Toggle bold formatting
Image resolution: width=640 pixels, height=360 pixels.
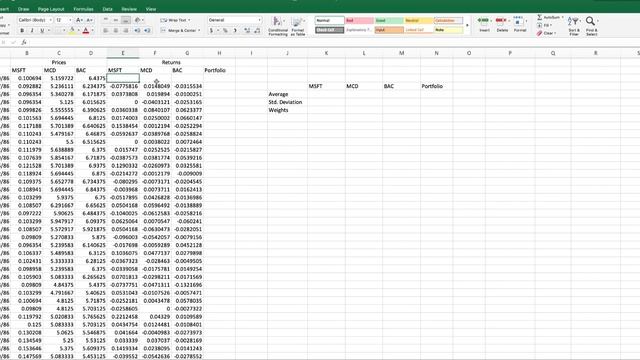point(22,31)
